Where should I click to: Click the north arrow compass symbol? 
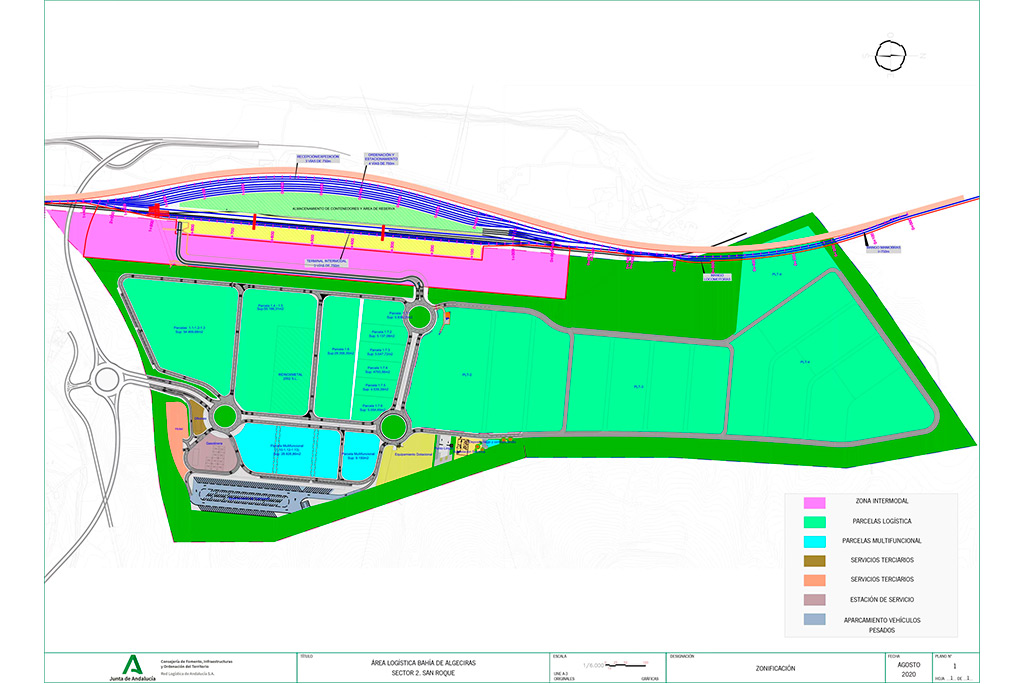(891, 56)
